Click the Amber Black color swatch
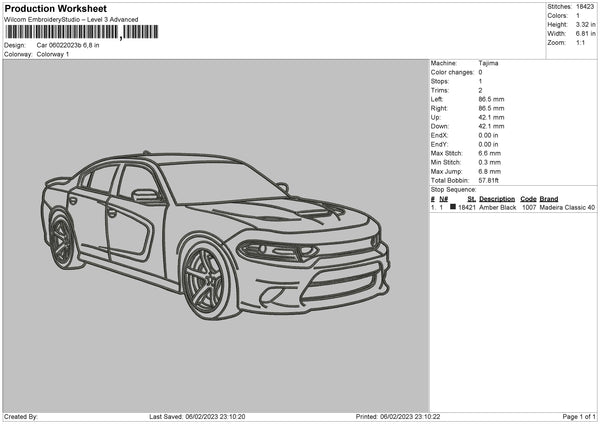 tap(453, 207)
